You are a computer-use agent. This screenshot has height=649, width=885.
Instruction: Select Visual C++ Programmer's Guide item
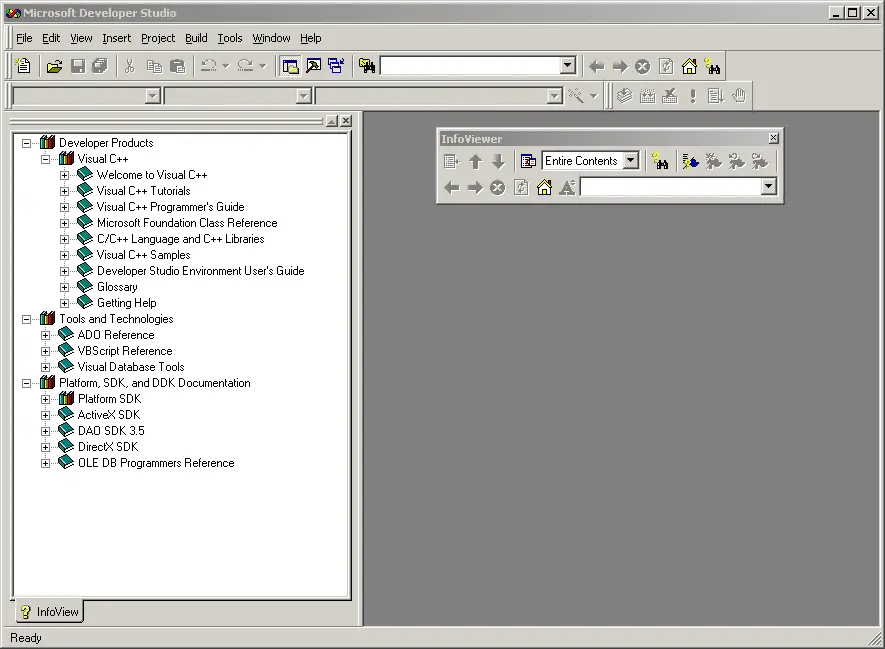click(170, 207)
